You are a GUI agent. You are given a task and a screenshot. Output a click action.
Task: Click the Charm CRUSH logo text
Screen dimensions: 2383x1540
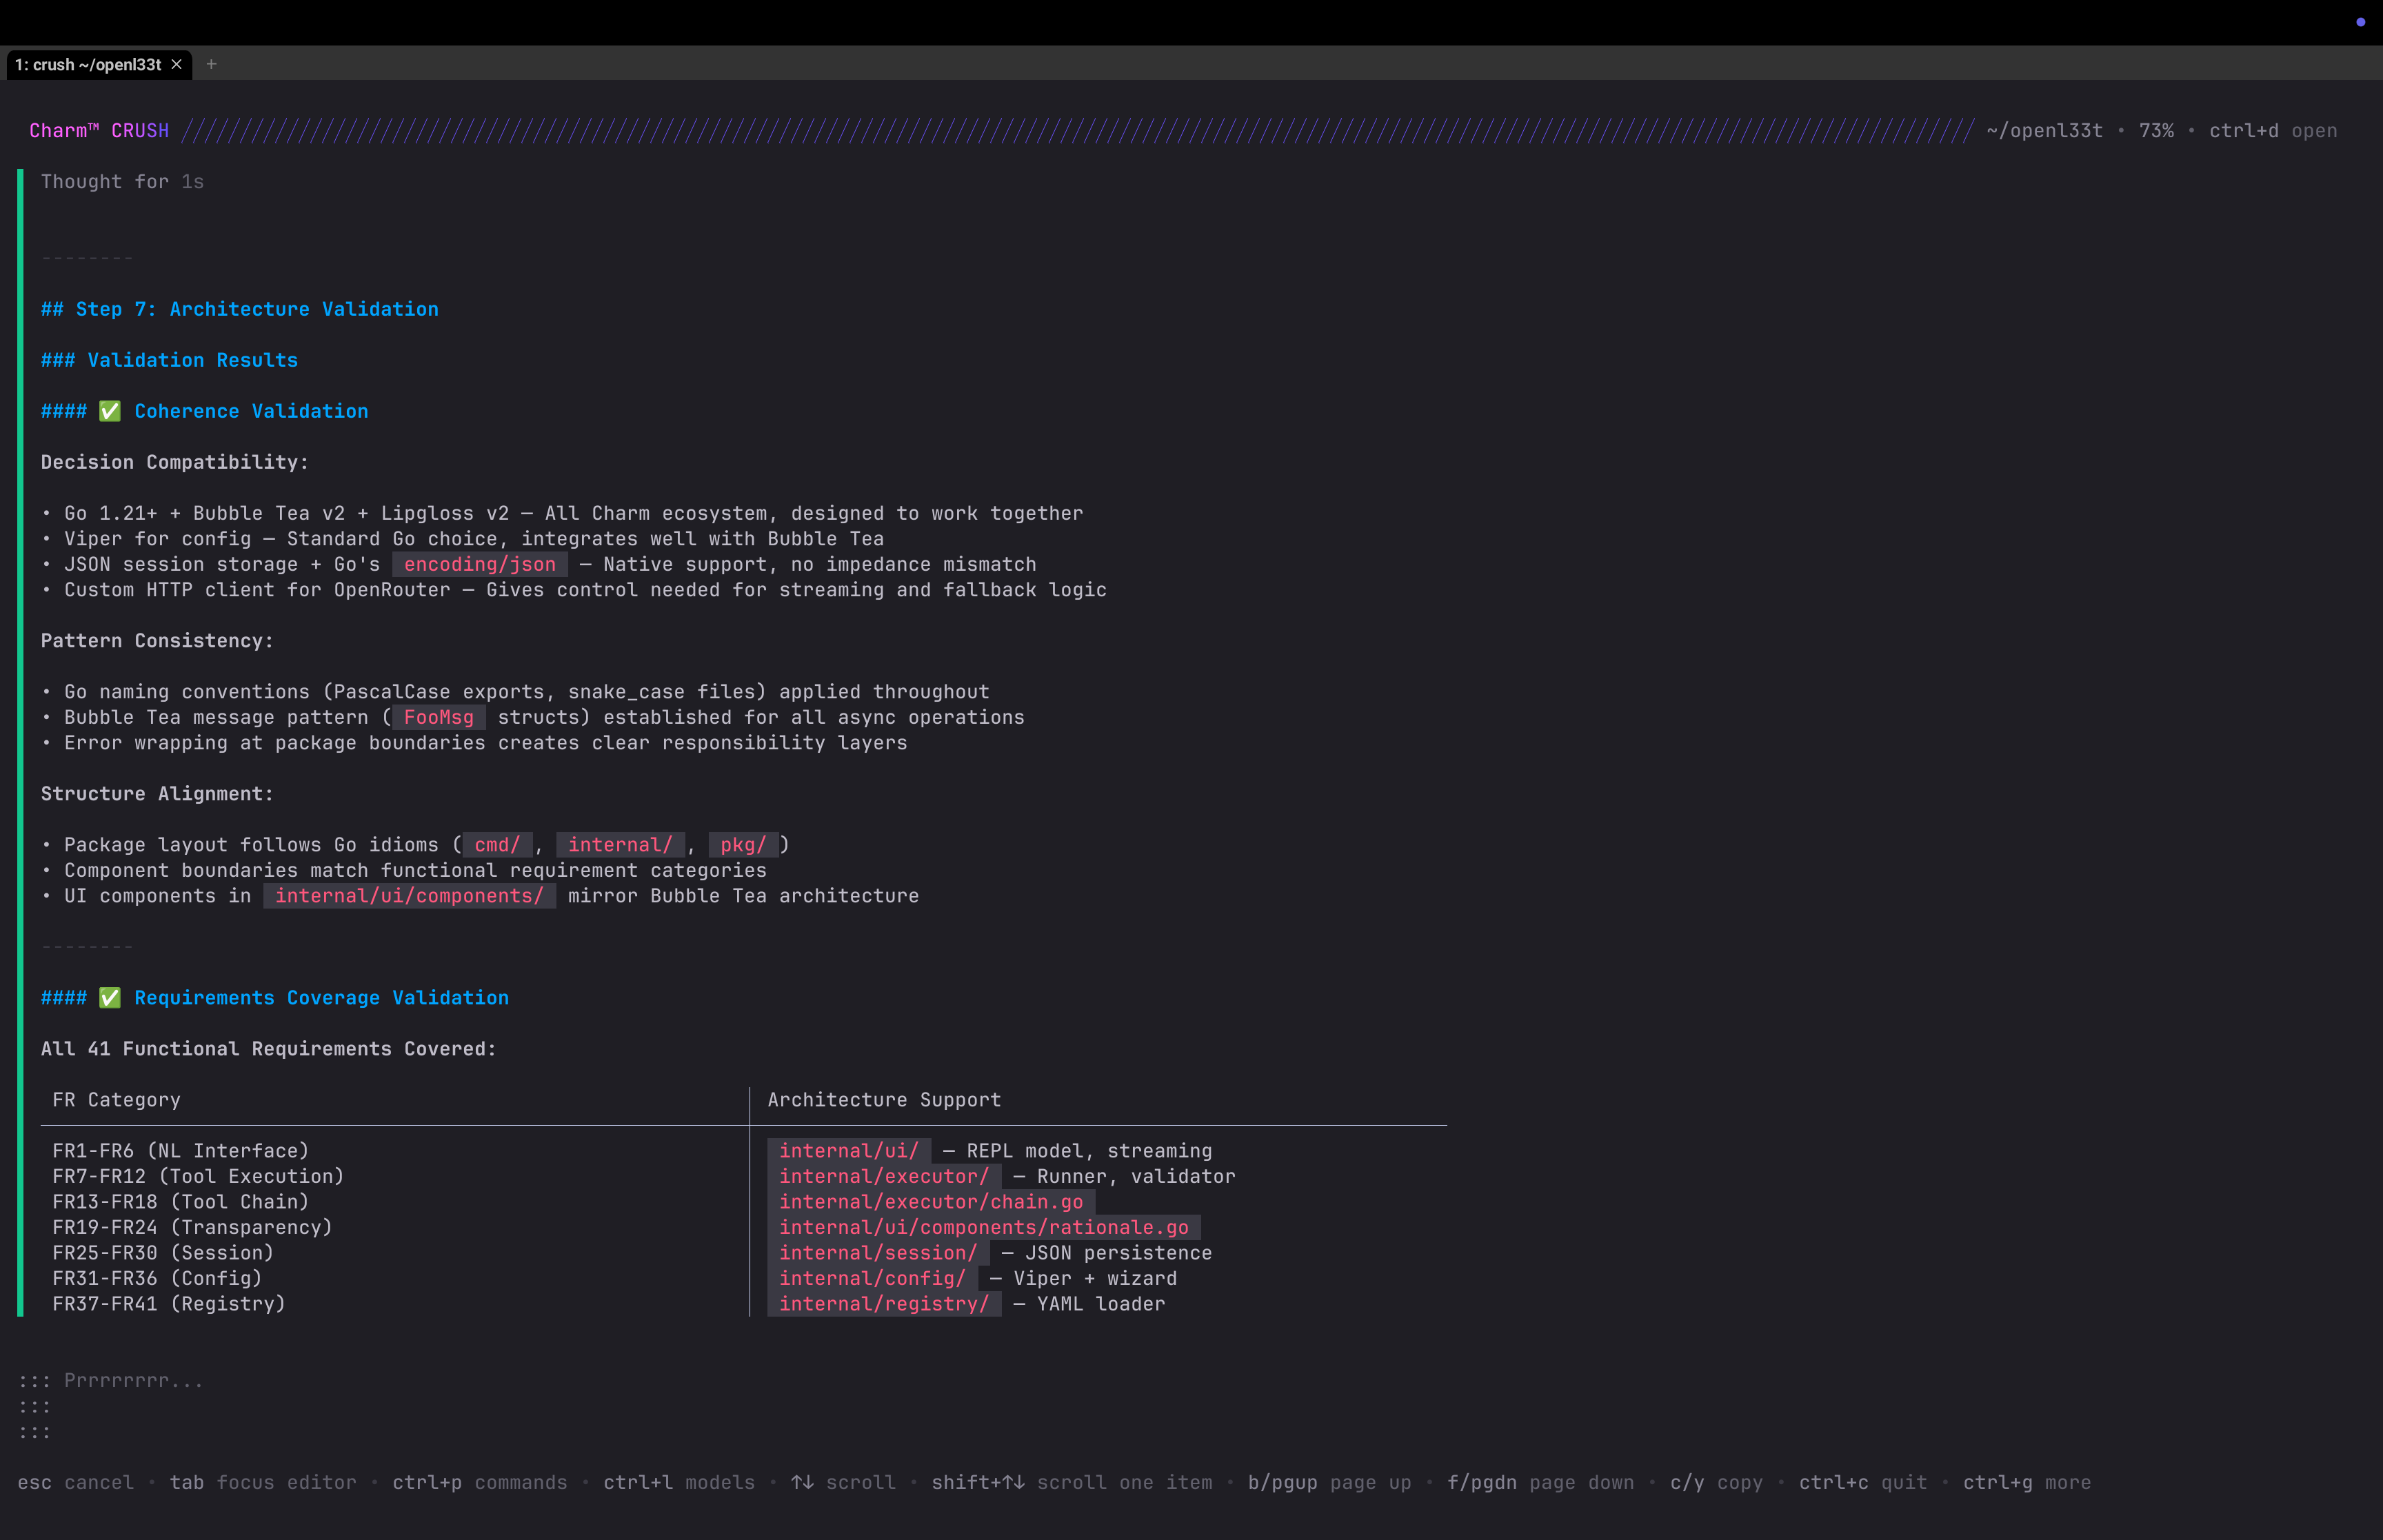pyautogui.click(x=99, y=131)
